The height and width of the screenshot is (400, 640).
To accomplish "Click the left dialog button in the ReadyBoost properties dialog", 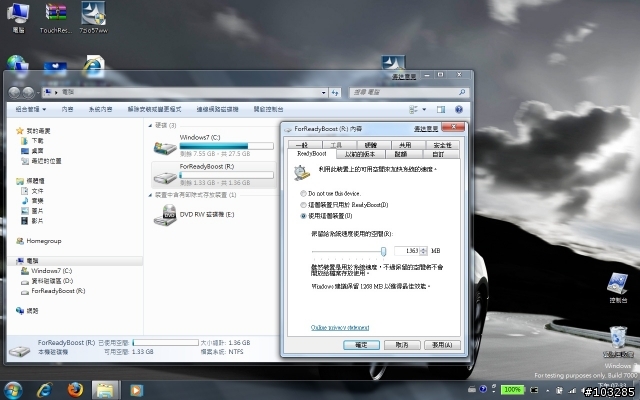I will tap(361, 345).
